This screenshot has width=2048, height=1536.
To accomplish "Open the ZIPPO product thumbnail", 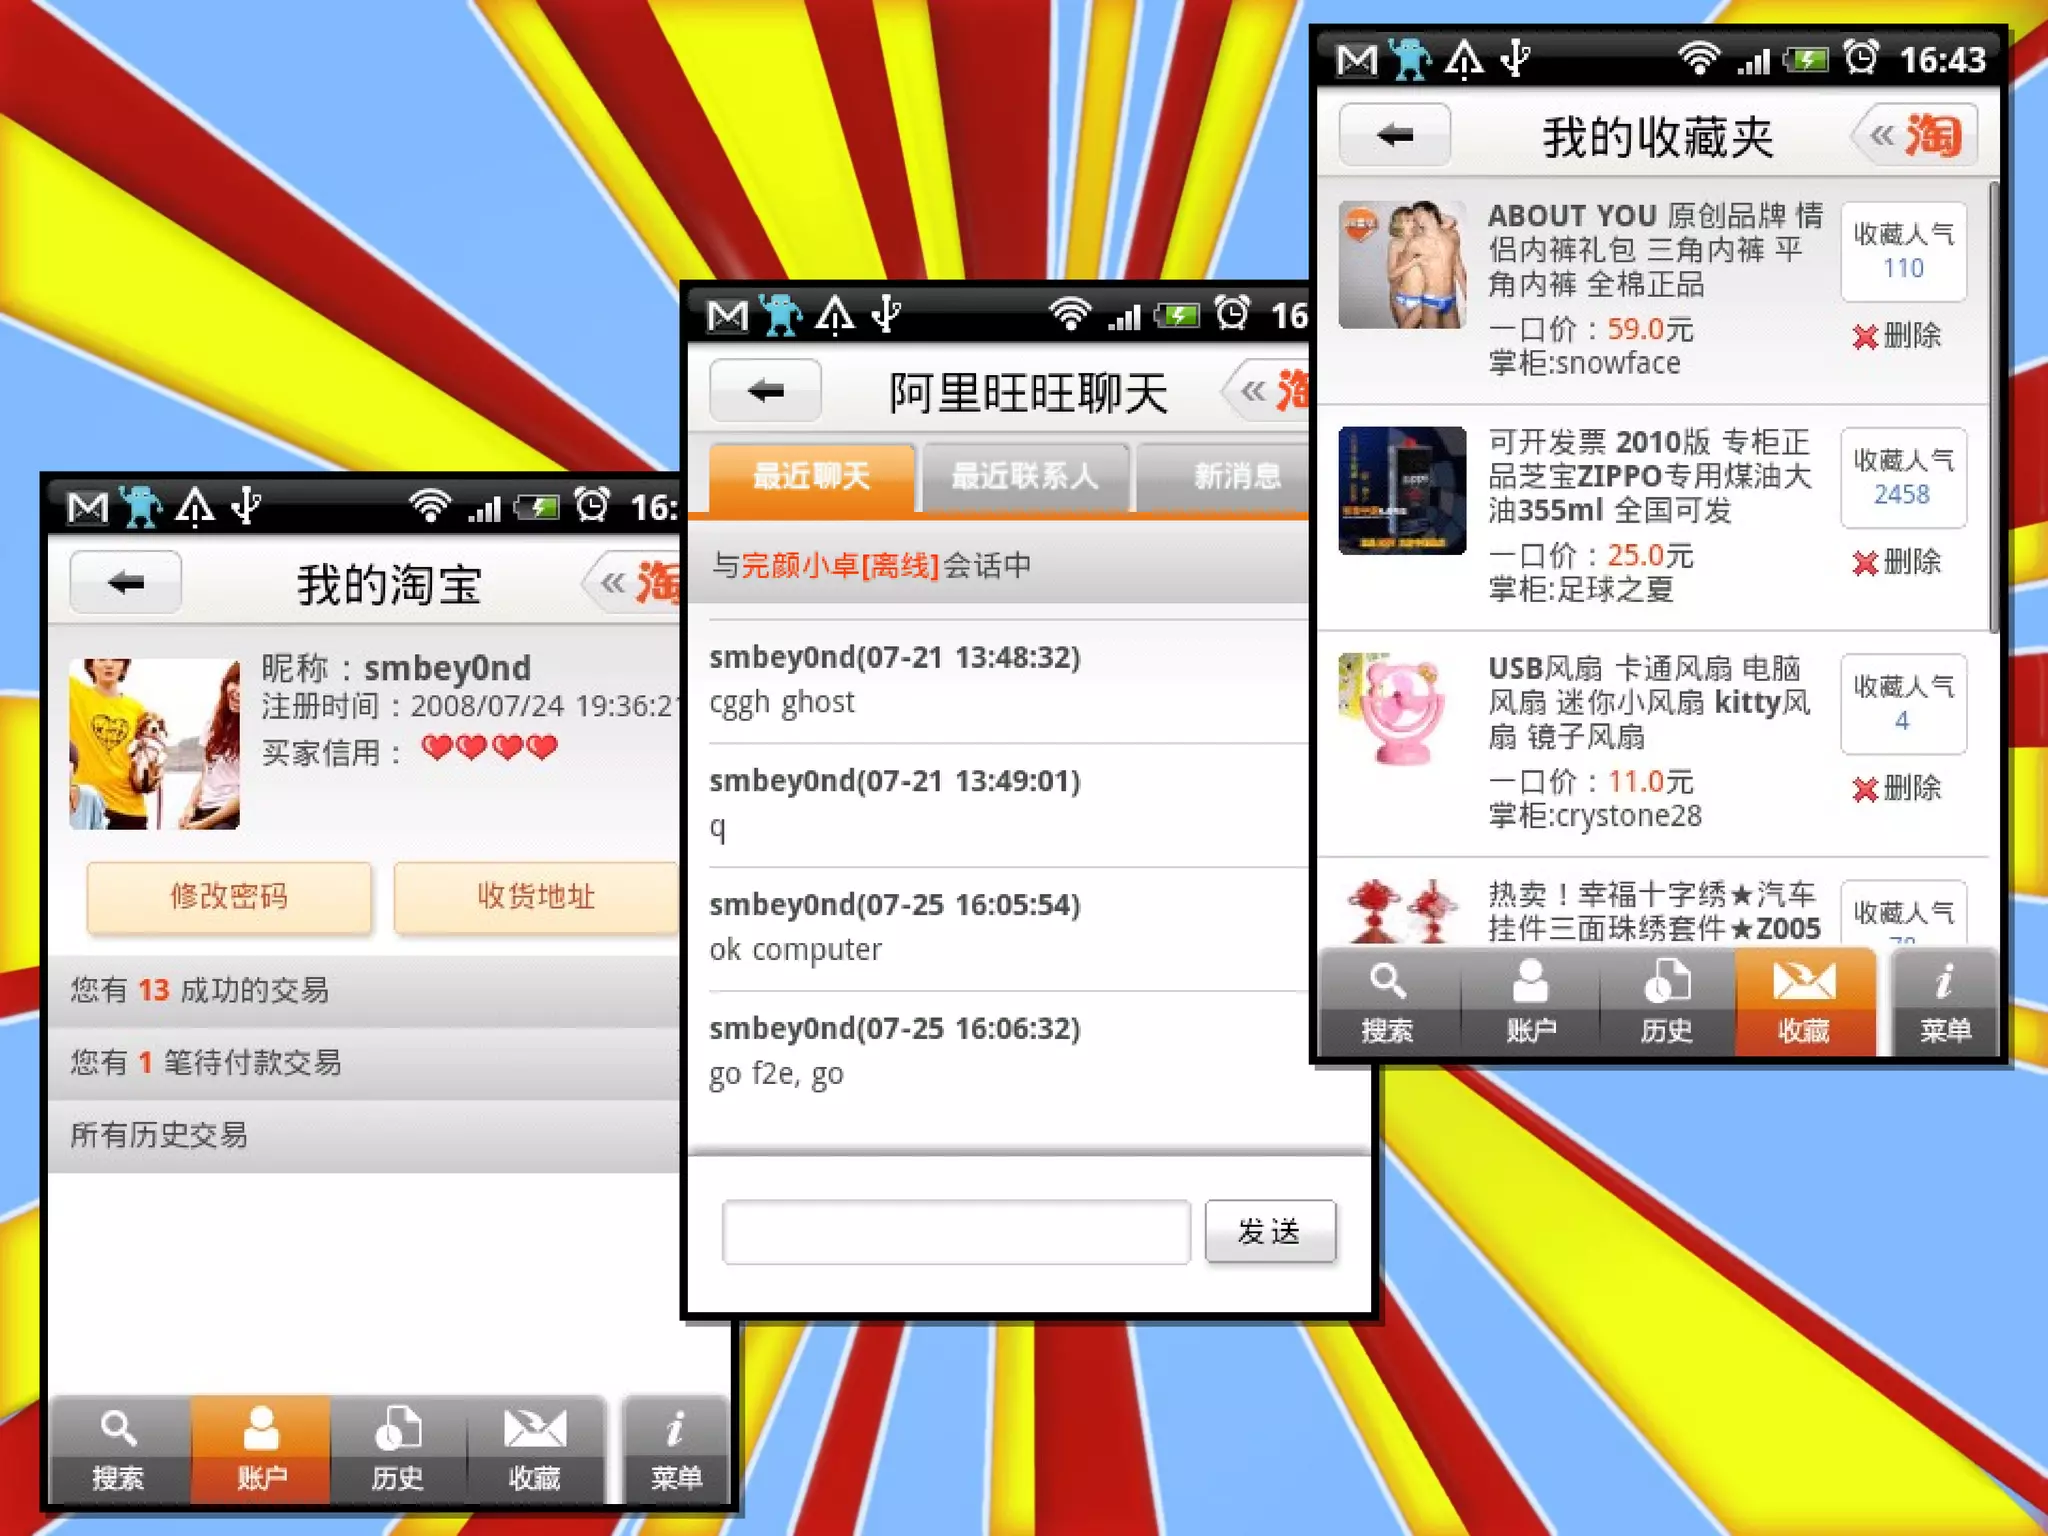I will (1403, 491).
